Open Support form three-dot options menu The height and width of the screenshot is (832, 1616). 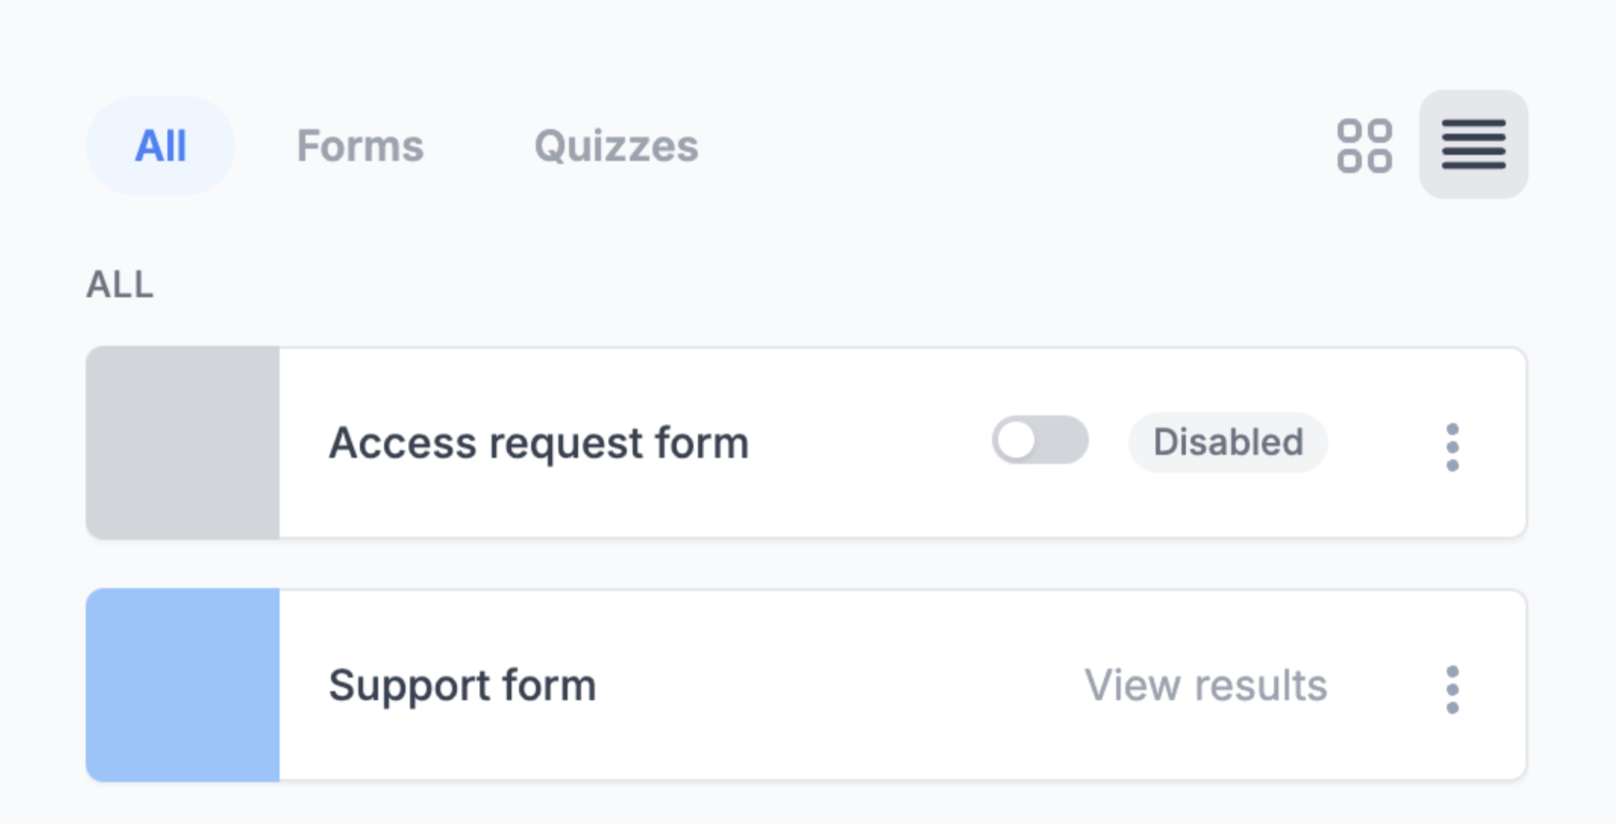tap(1452, 689)
